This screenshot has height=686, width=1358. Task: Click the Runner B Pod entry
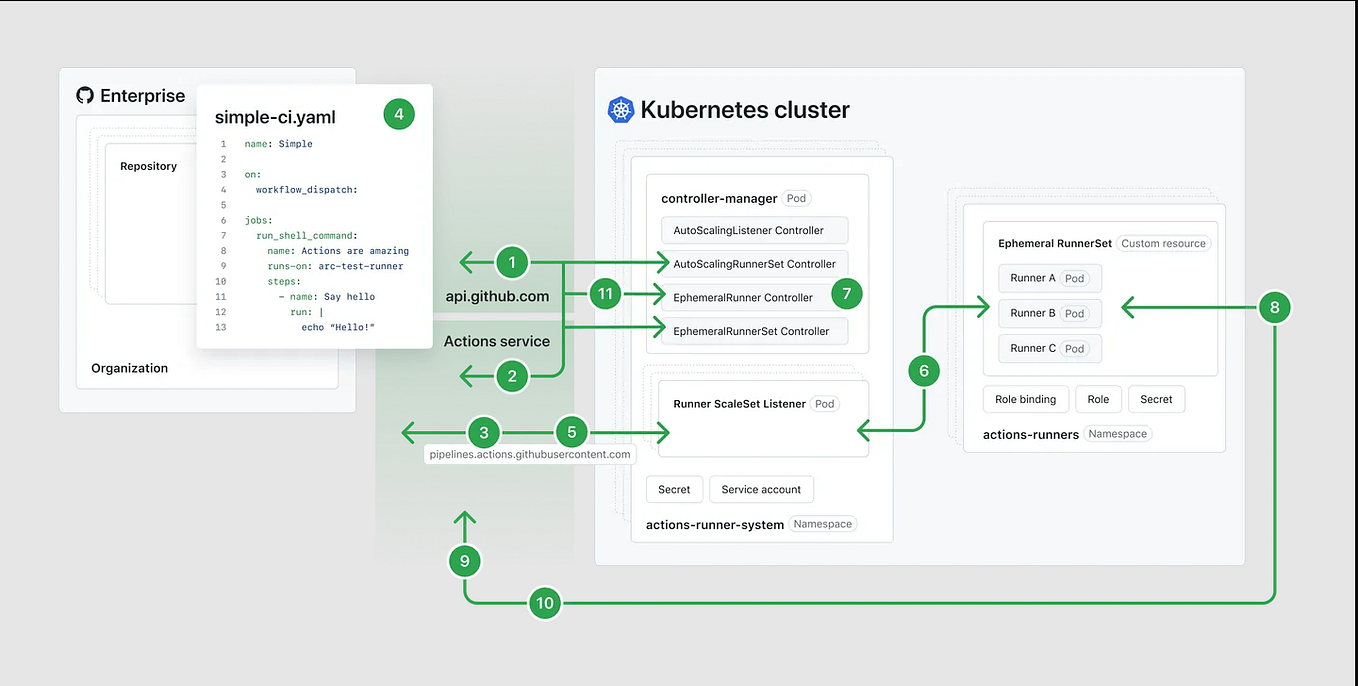click(x=1050, y=313)
